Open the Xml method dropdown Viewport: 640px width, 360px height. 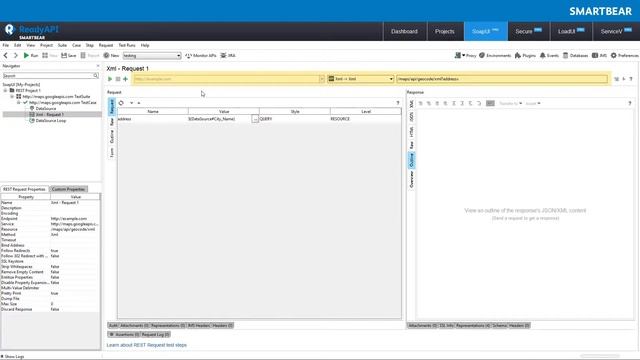[361, 79]
